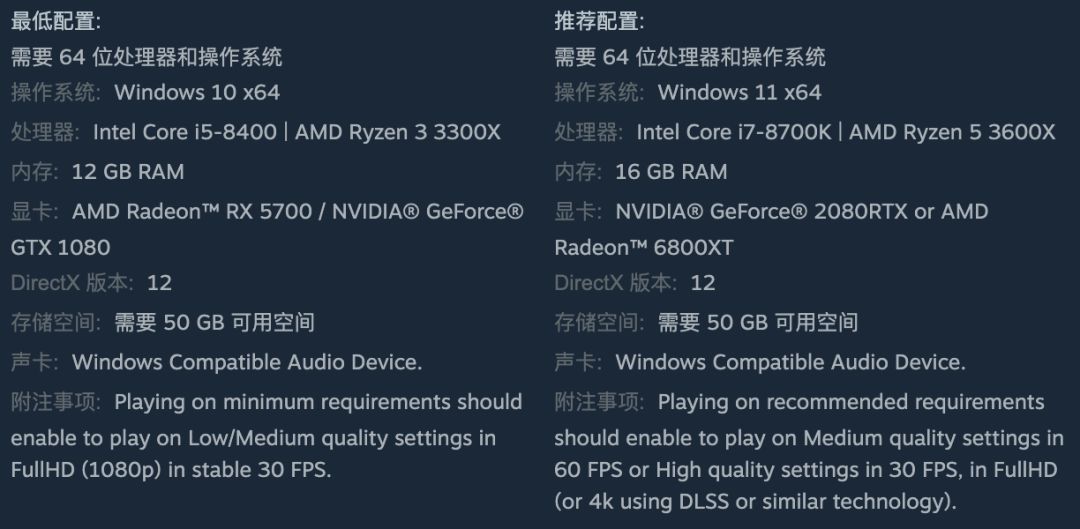The height and width of the screenshot is (529, 1080).
Task: Select the 12 GB RAM memory value
Action: click(x=128, y=172)
